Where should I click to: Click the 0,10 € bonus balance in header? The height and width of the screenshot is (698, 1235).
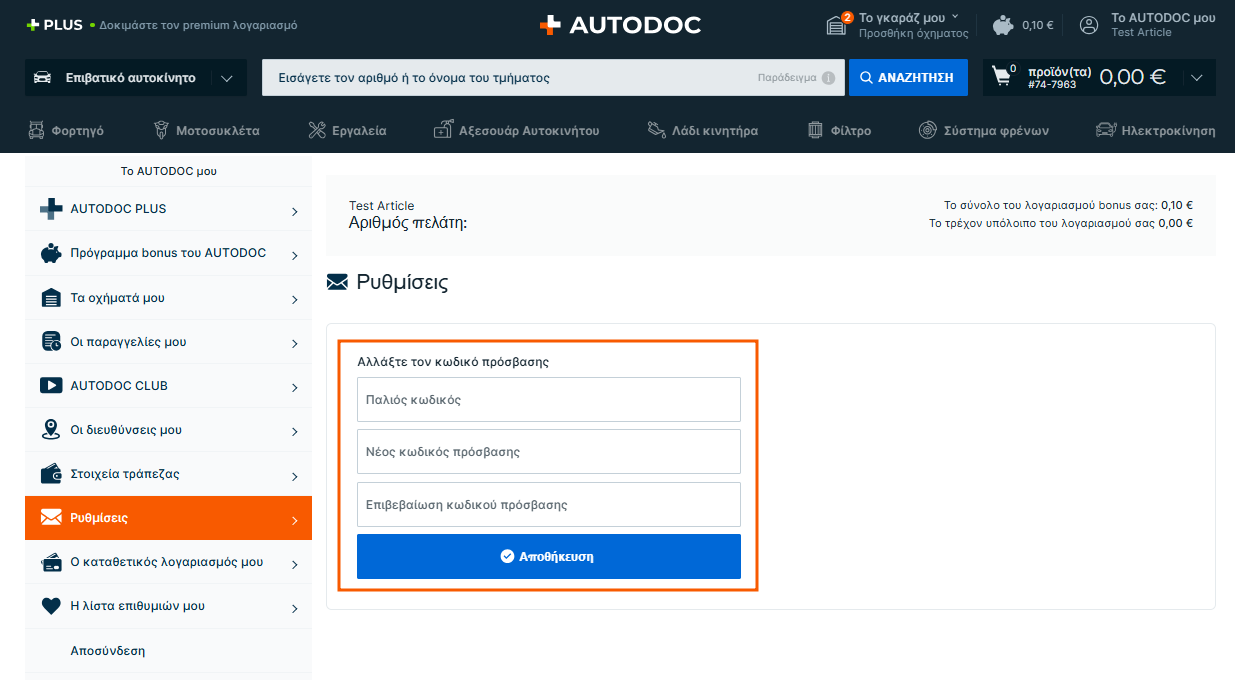(1038, 26)
